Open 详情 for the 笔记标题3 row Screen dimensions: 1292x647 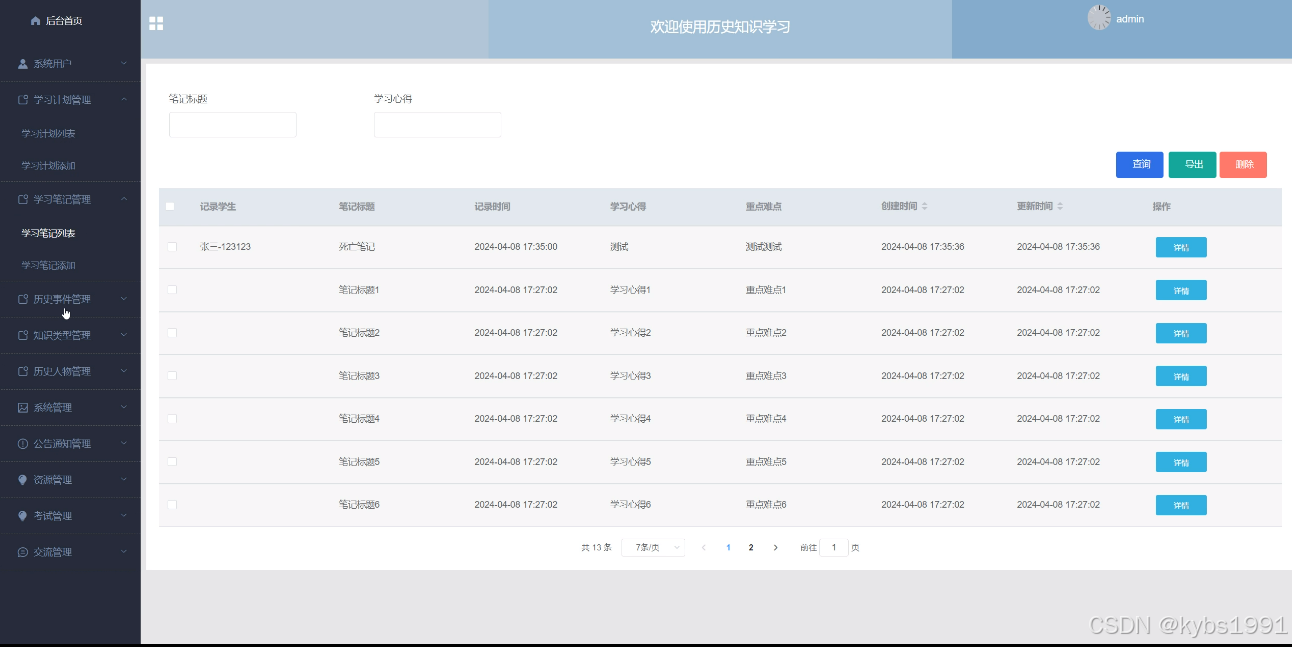[x=1181, y=376]
